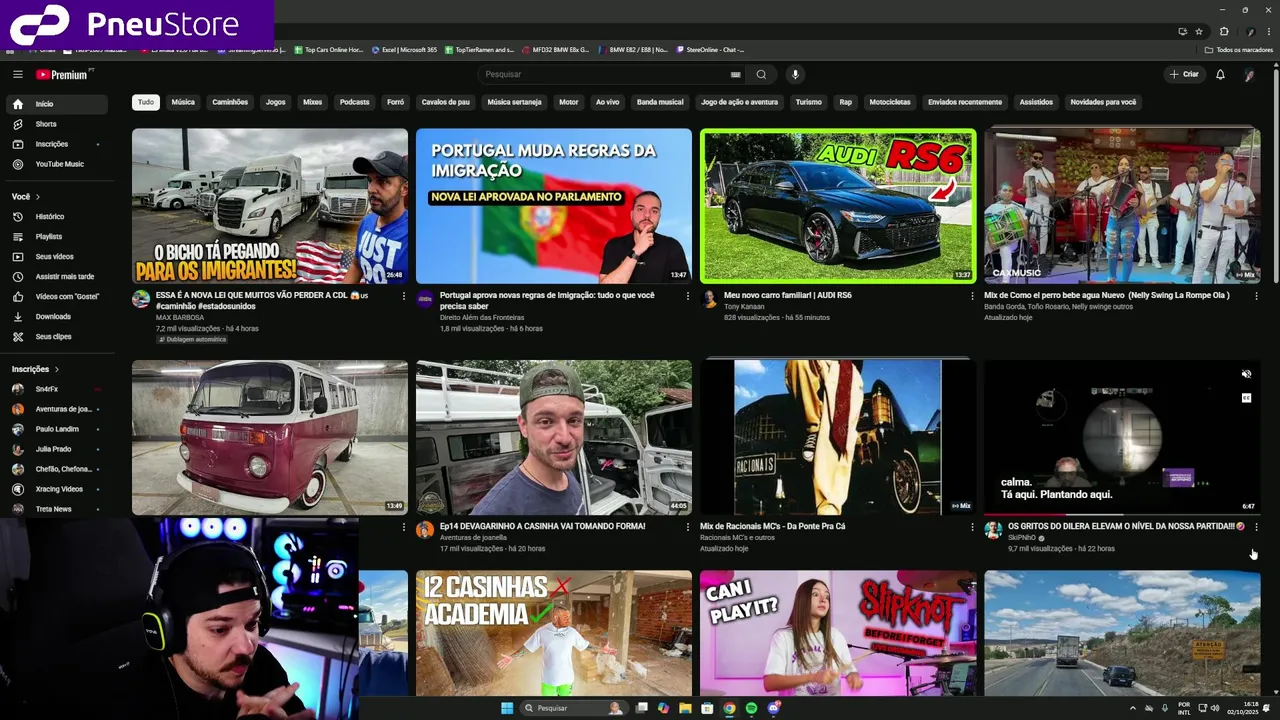Open the account avatar menu
The height and width of the screenshot is (720, 1280).
pyautogui.click(x=1249, y=74)
